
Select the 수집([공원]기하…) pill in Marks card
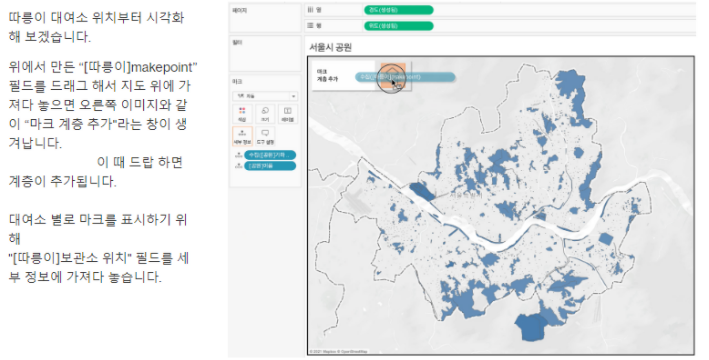pos(270,155)
